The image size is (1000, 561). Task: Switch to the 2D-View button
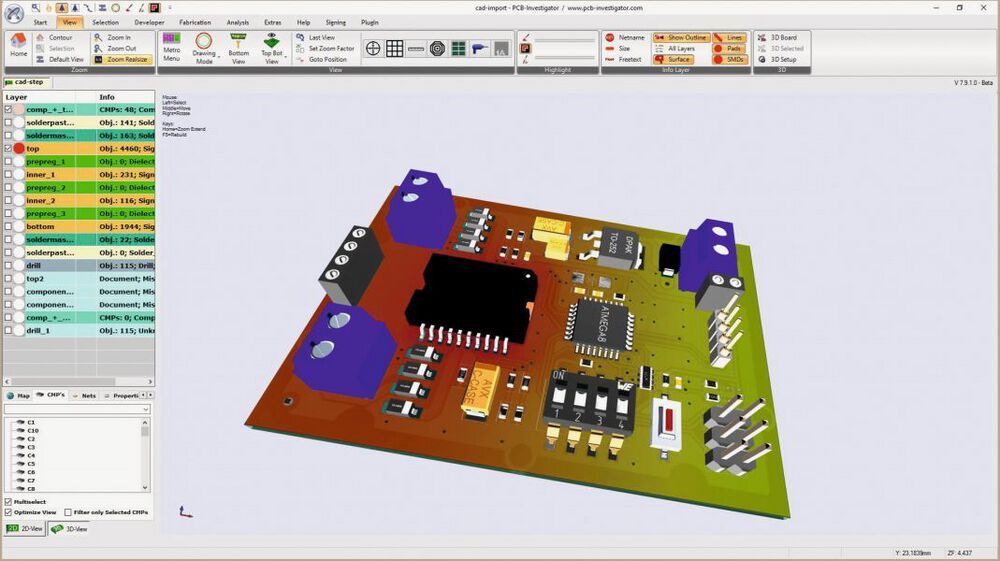coord(25,528)
